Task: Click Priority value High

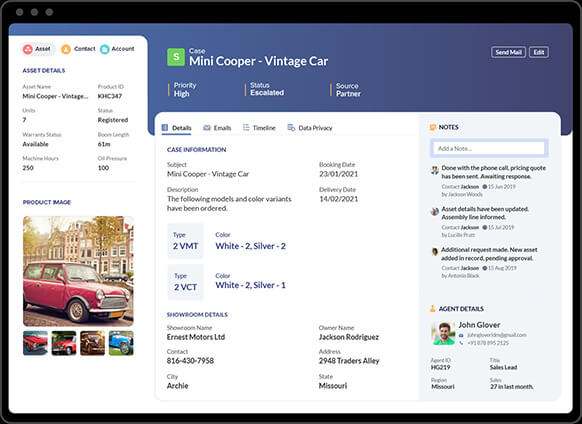Action: point(182,94)
